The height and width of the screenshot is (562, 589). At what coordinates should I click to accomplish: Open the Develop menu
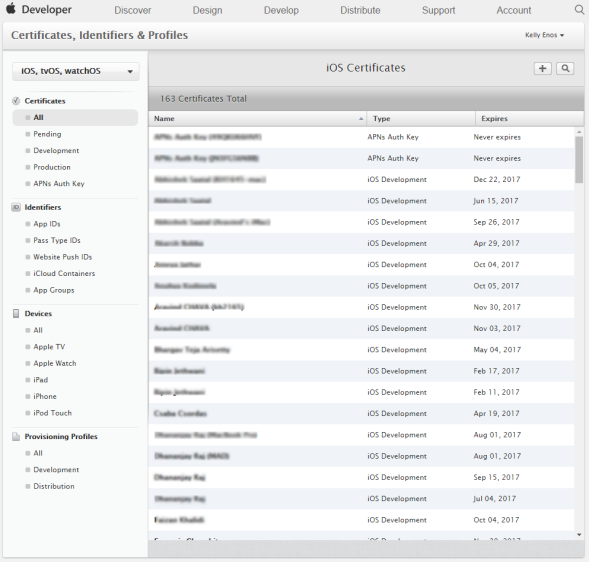coord(281,10)
